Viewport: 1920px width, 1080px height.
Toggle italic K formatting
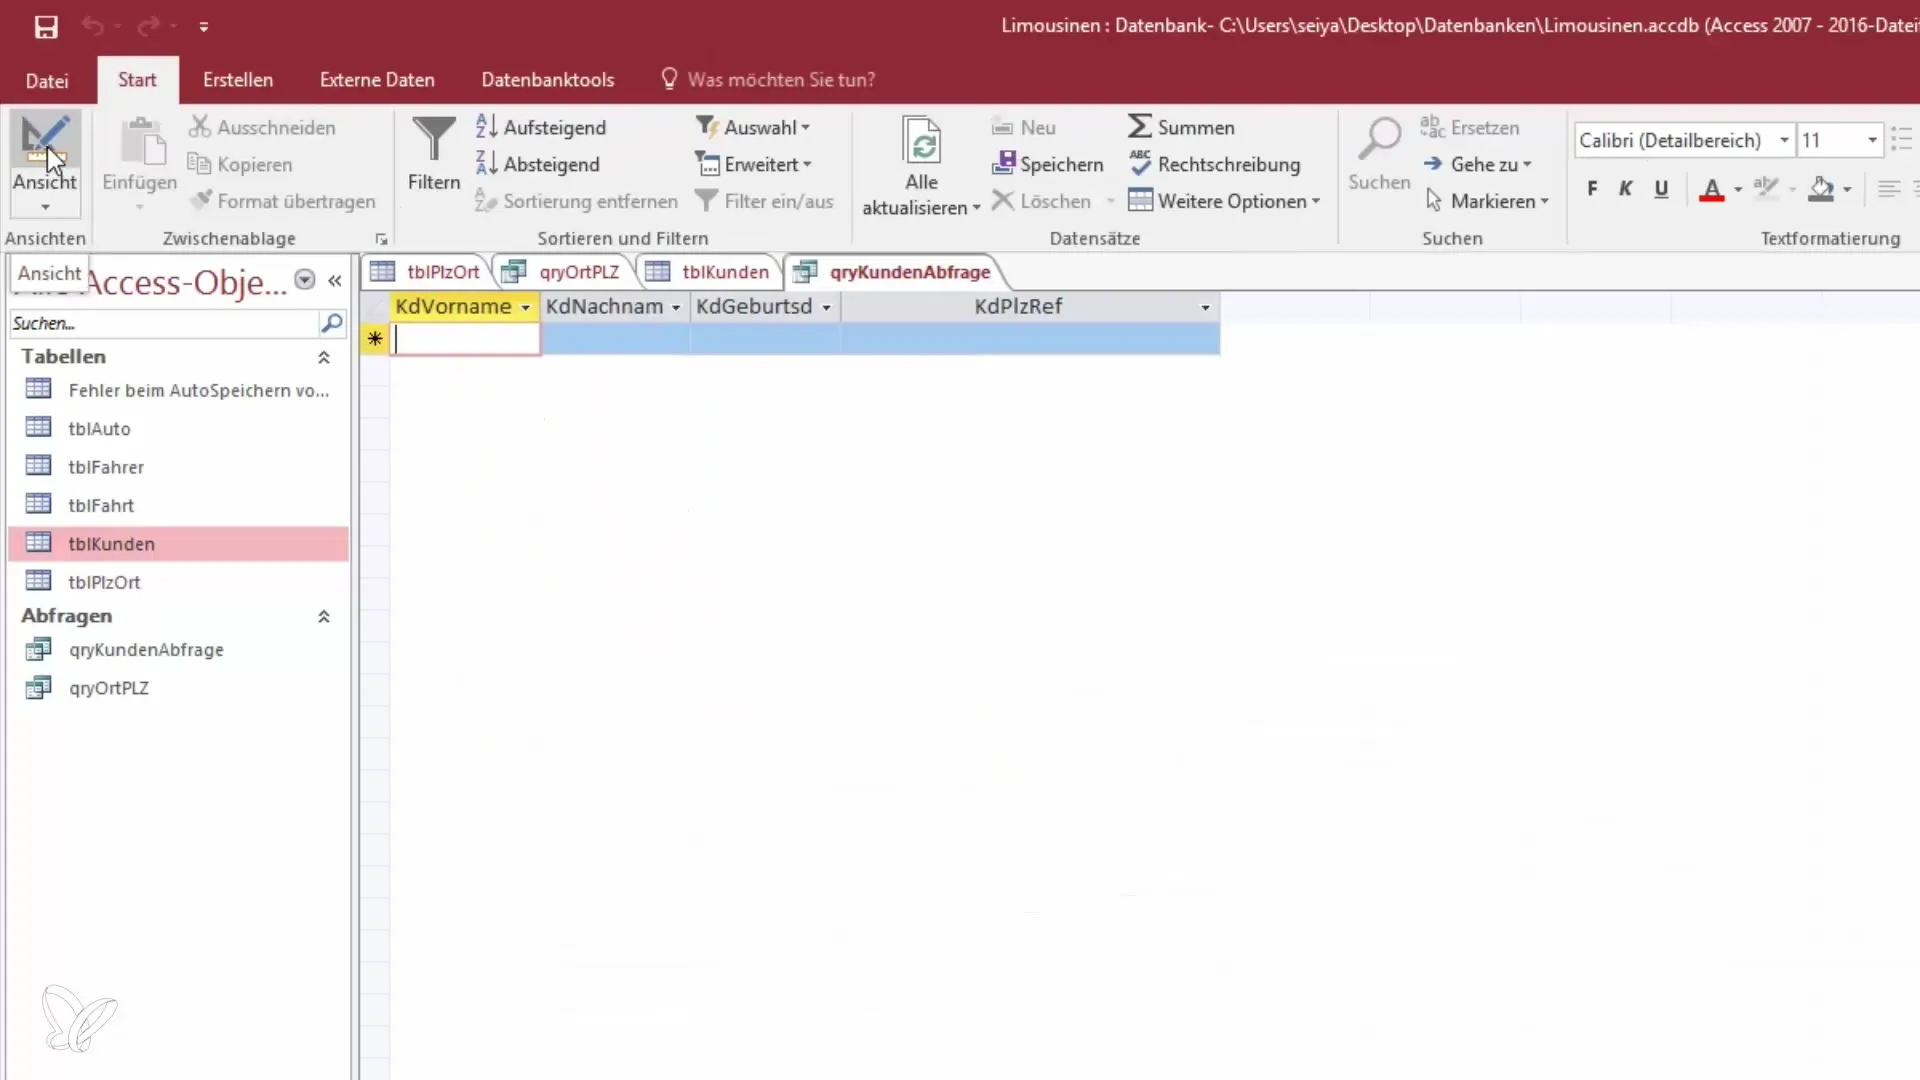[1626, 188]
